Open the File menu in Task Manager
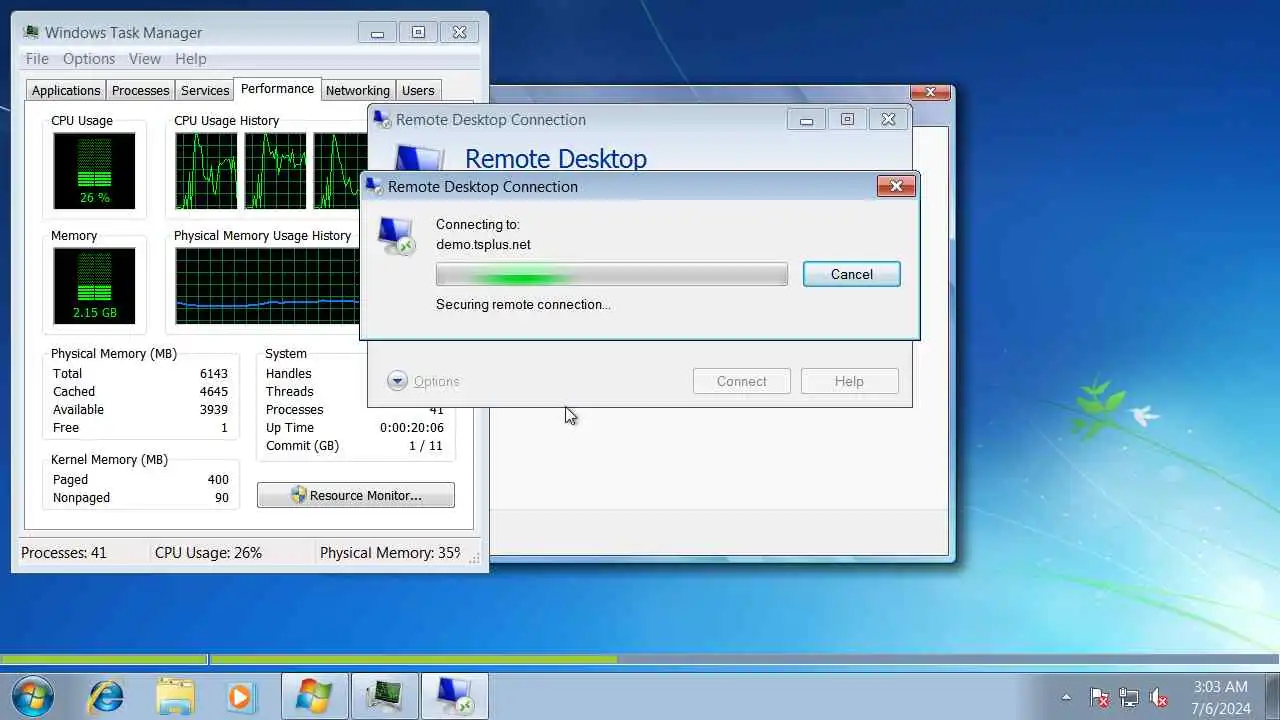 tap(37, 59)
